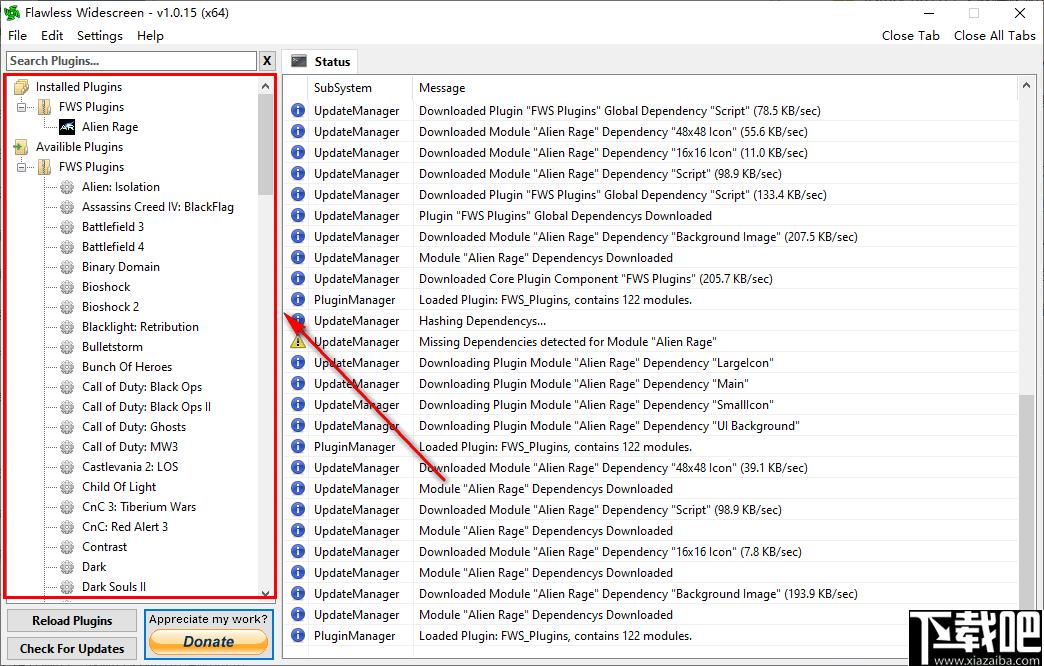Click the Donate button

[208, 642]
